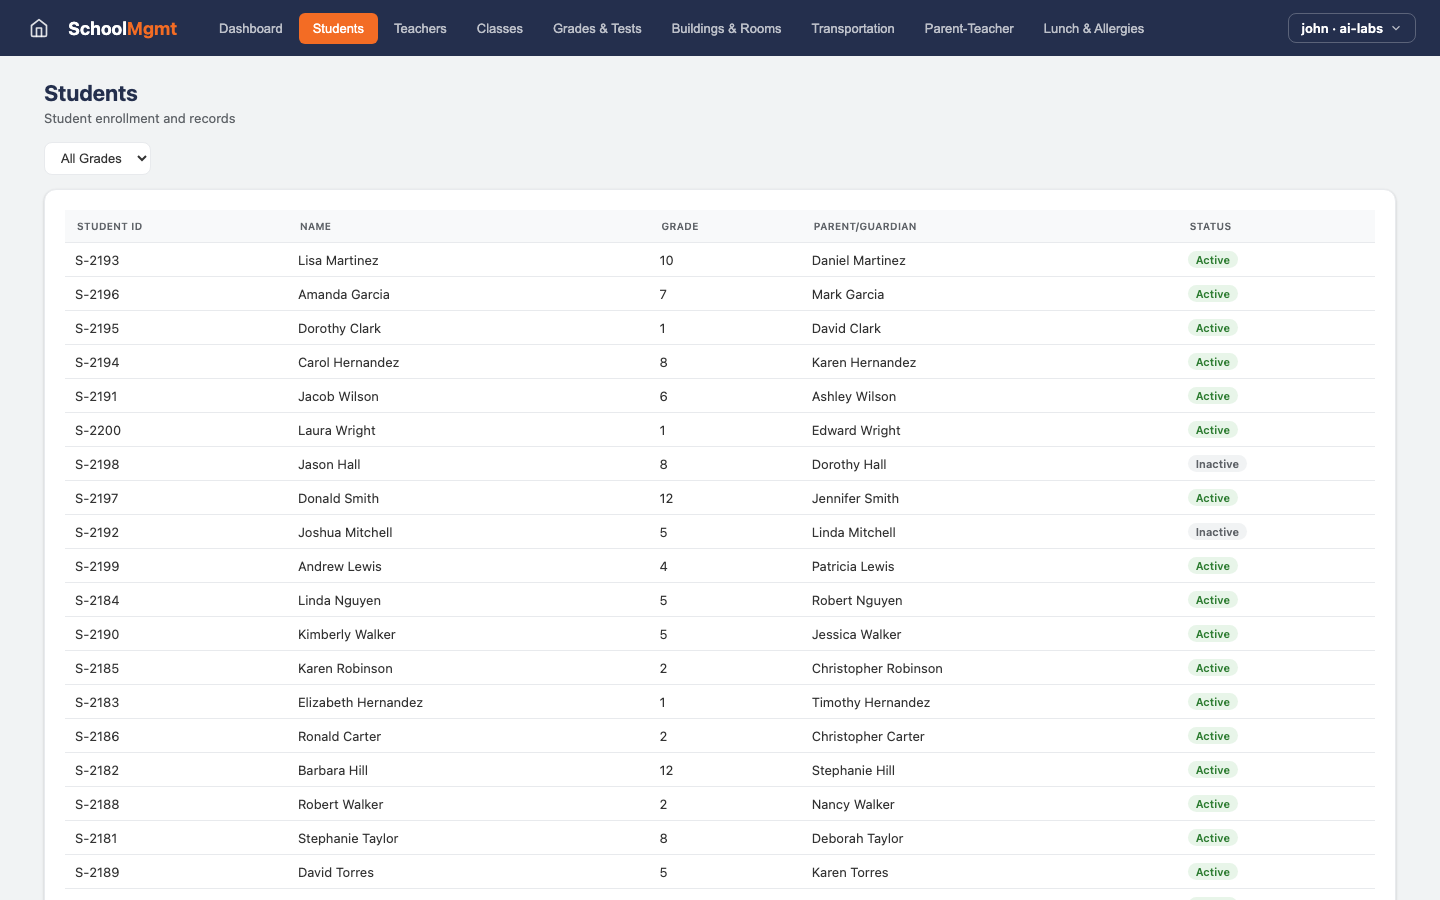Image resolution: width=1440 pixels, height=900 pixels.
Task: Open the Transportation tab
Action: tap(852, 28)
